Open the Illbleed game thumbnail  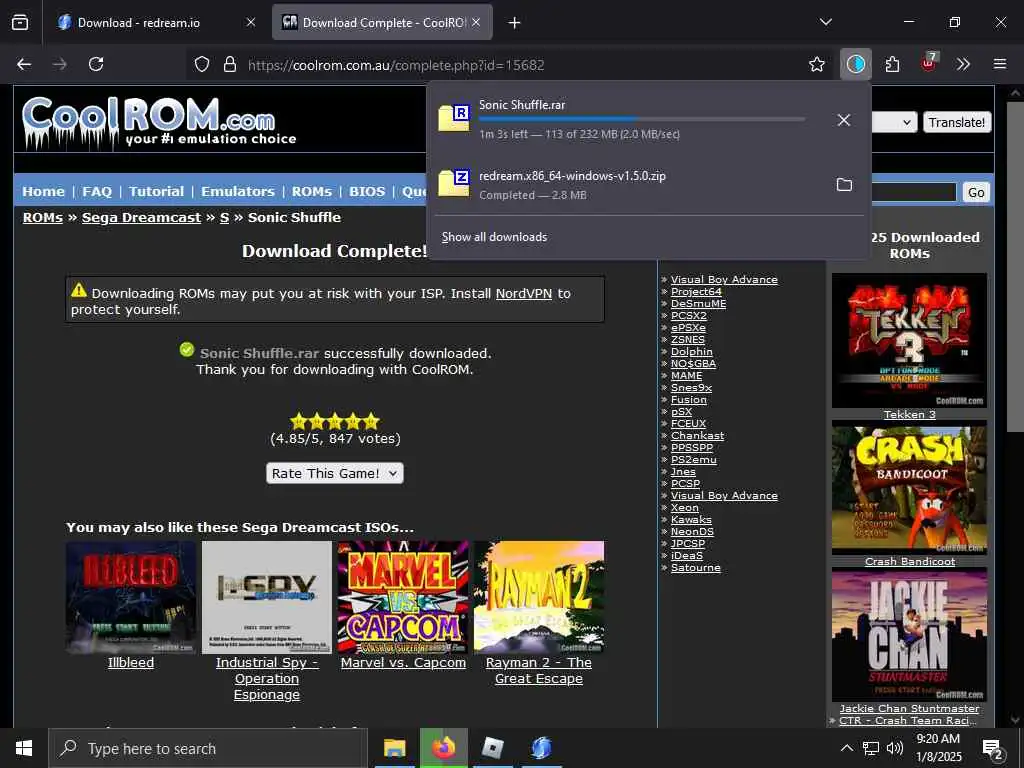click(x=131, y=597)
